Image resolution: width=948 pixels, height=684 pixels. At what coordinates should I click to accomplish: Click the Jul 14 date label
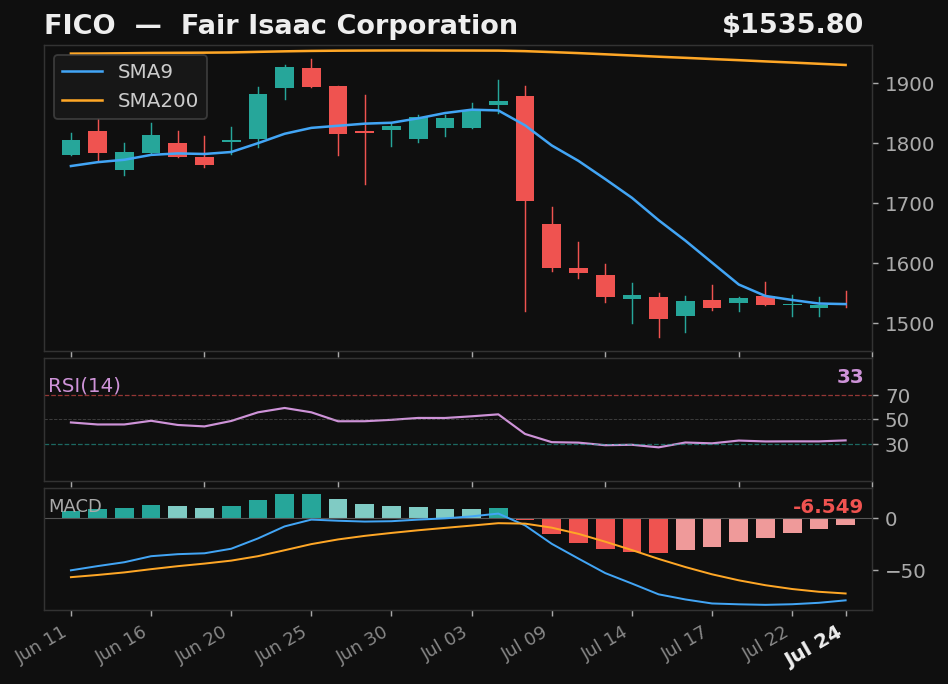pos(602,643)
